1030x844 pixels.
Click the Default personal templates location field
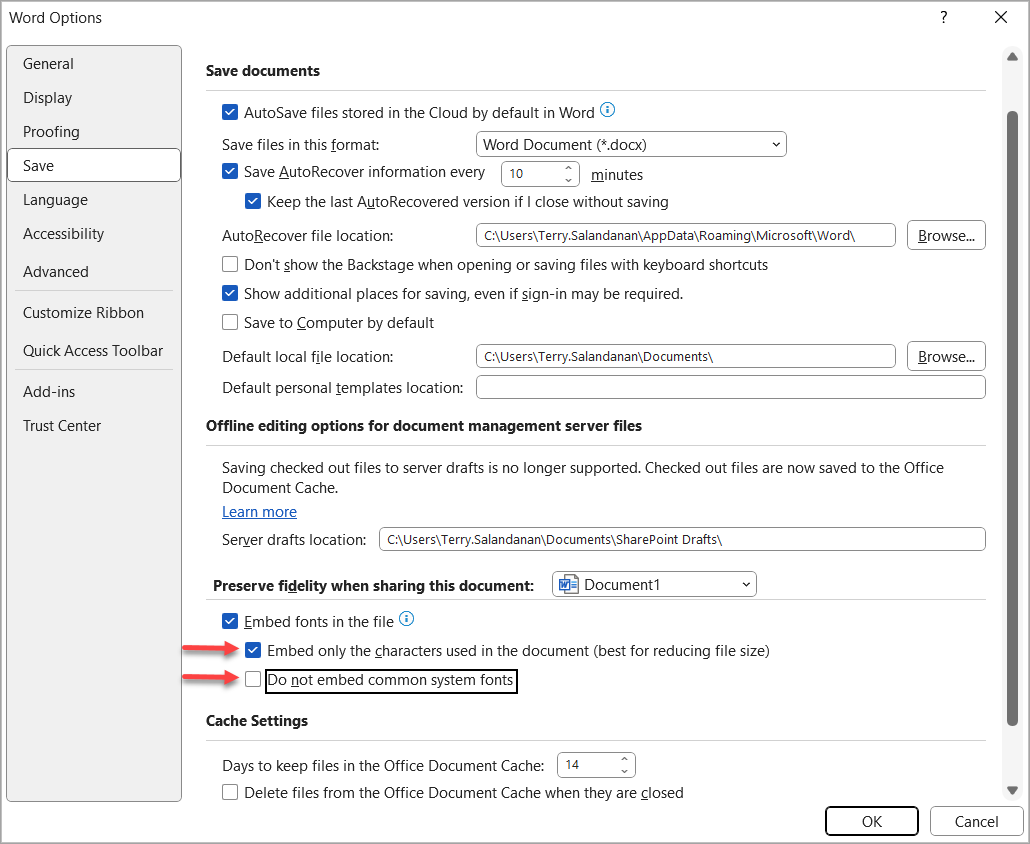pos(730,388)
